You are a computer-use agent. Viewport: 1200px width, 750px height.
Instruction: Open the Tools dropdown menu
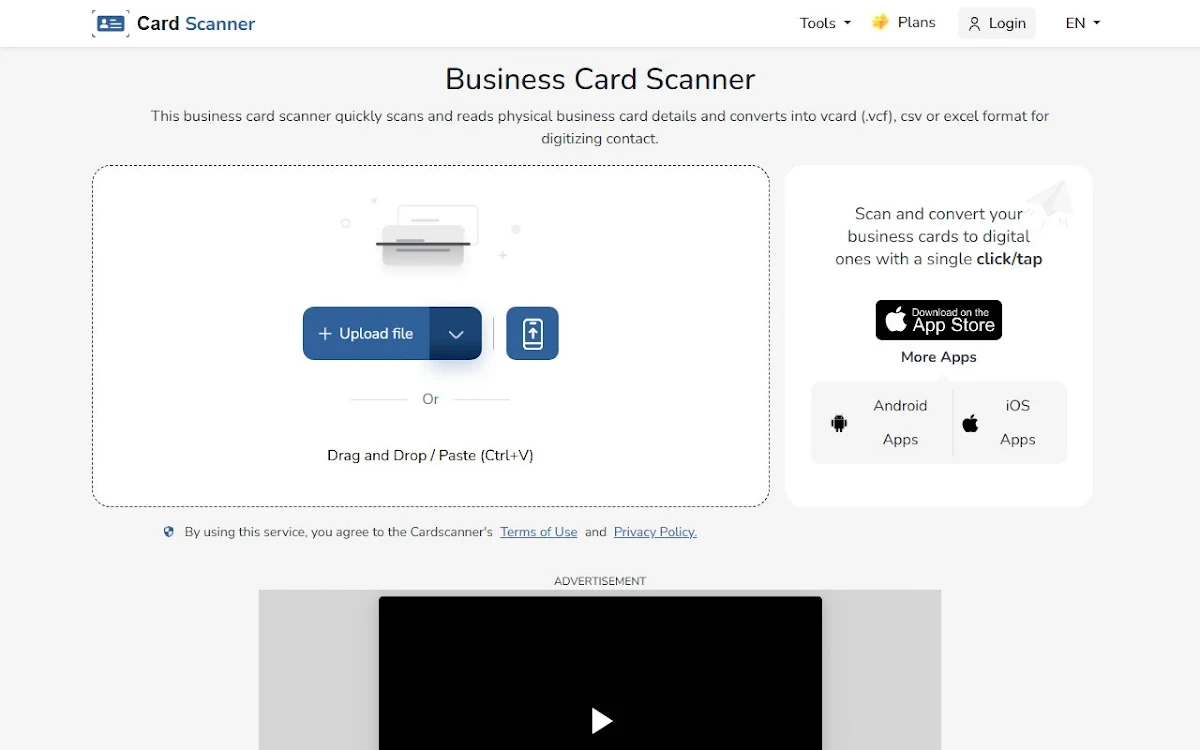(825, 23)
